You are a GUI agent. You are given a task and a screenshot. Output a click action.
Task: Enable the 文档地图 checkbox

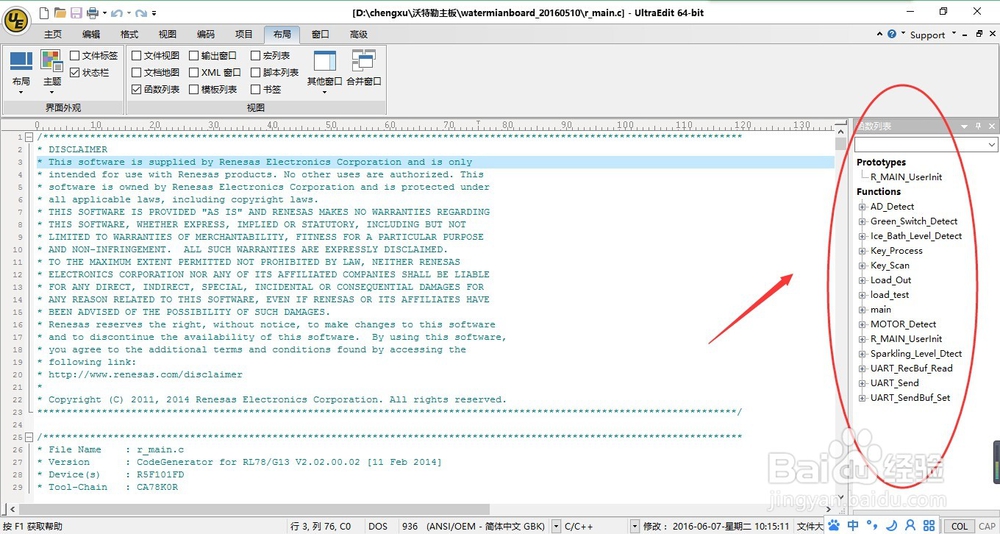(136, 72)
